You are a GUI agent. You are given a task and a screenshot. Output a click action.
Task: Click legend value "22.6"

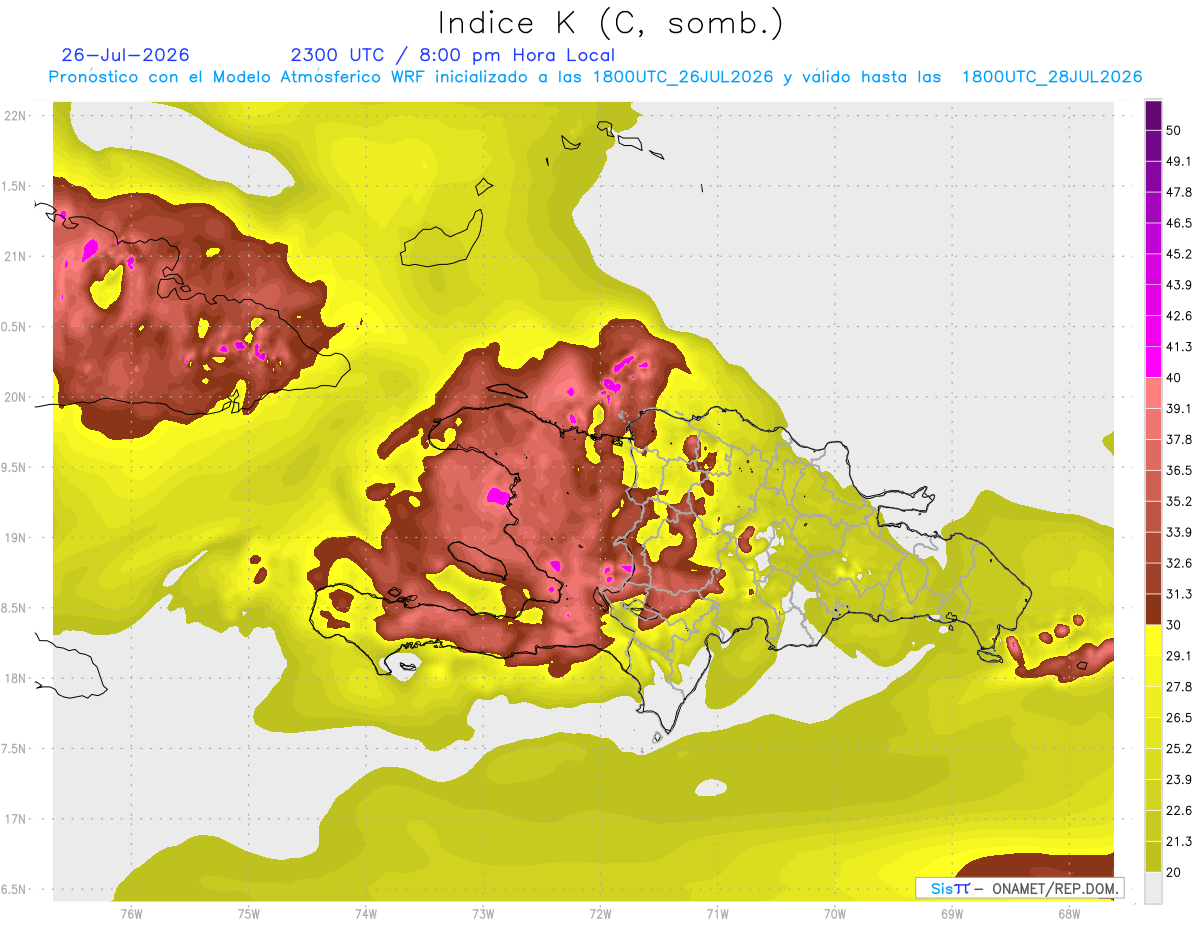click(x=1179, y=811)
